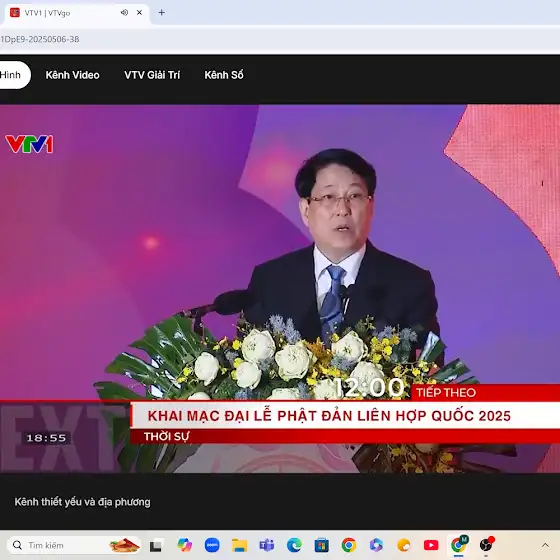Go to the Kênh Số section
This screenshot has height=560, width=560.
tap(224, 75)
